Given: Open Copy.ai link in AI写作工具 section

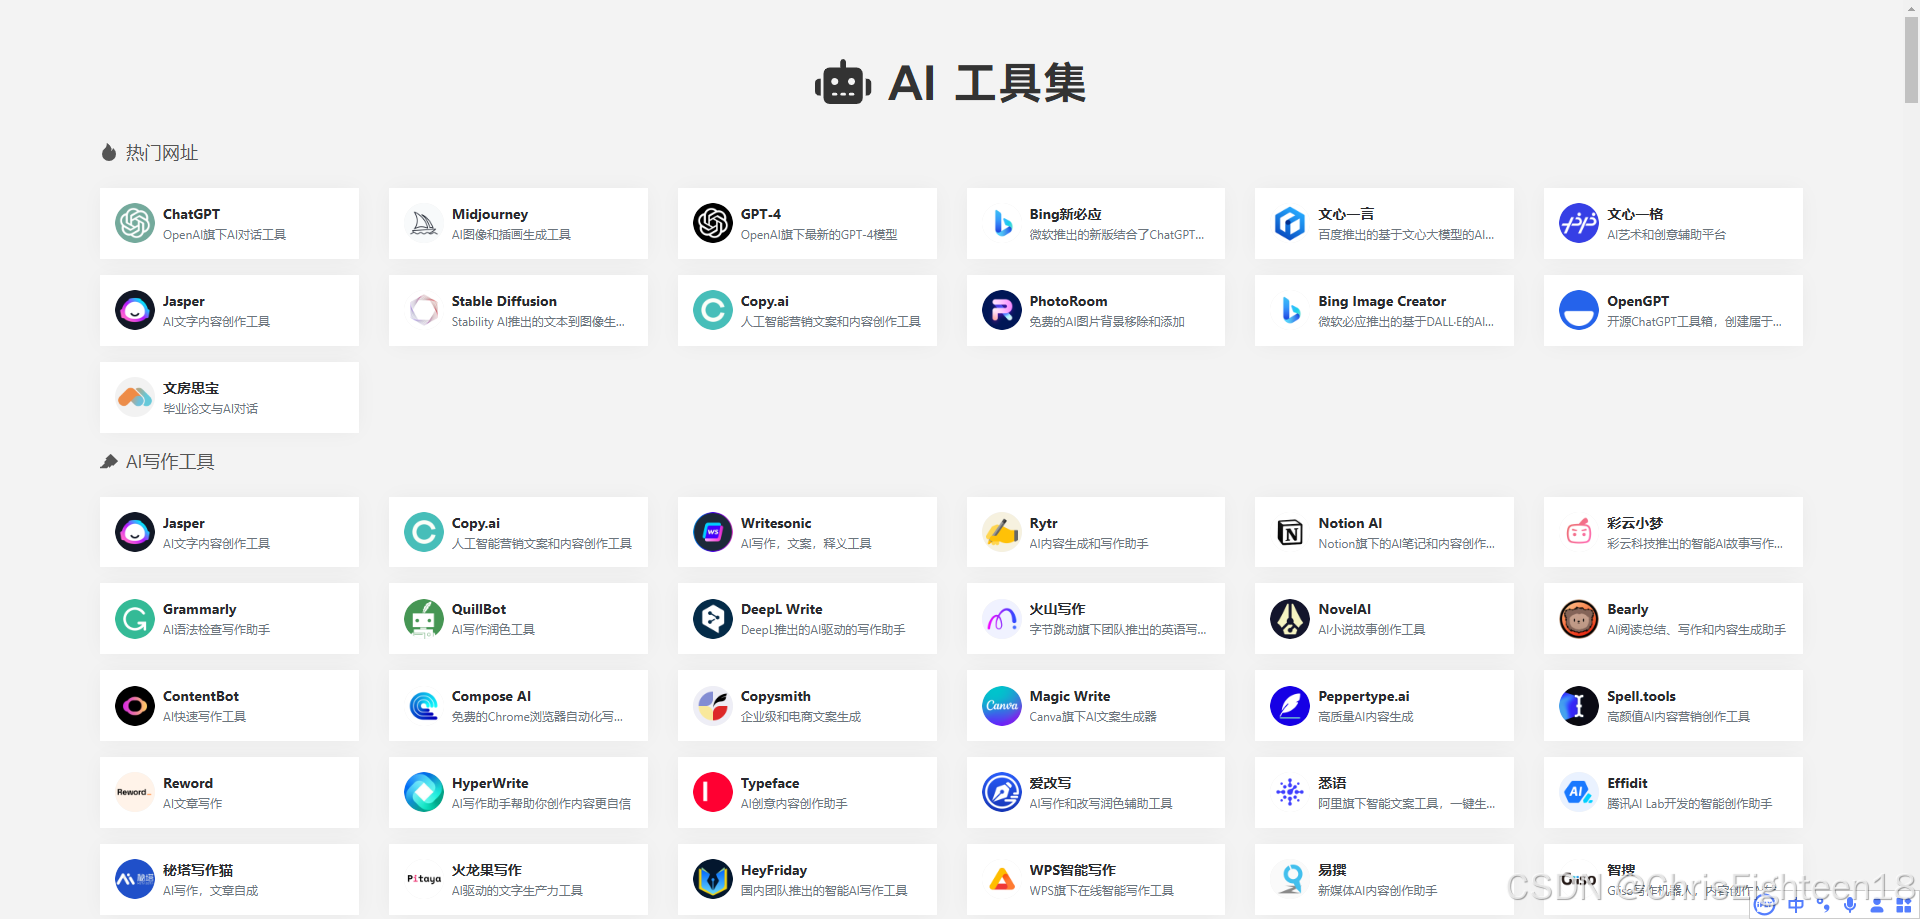Looking at the screenshot, I should point(518,532).
